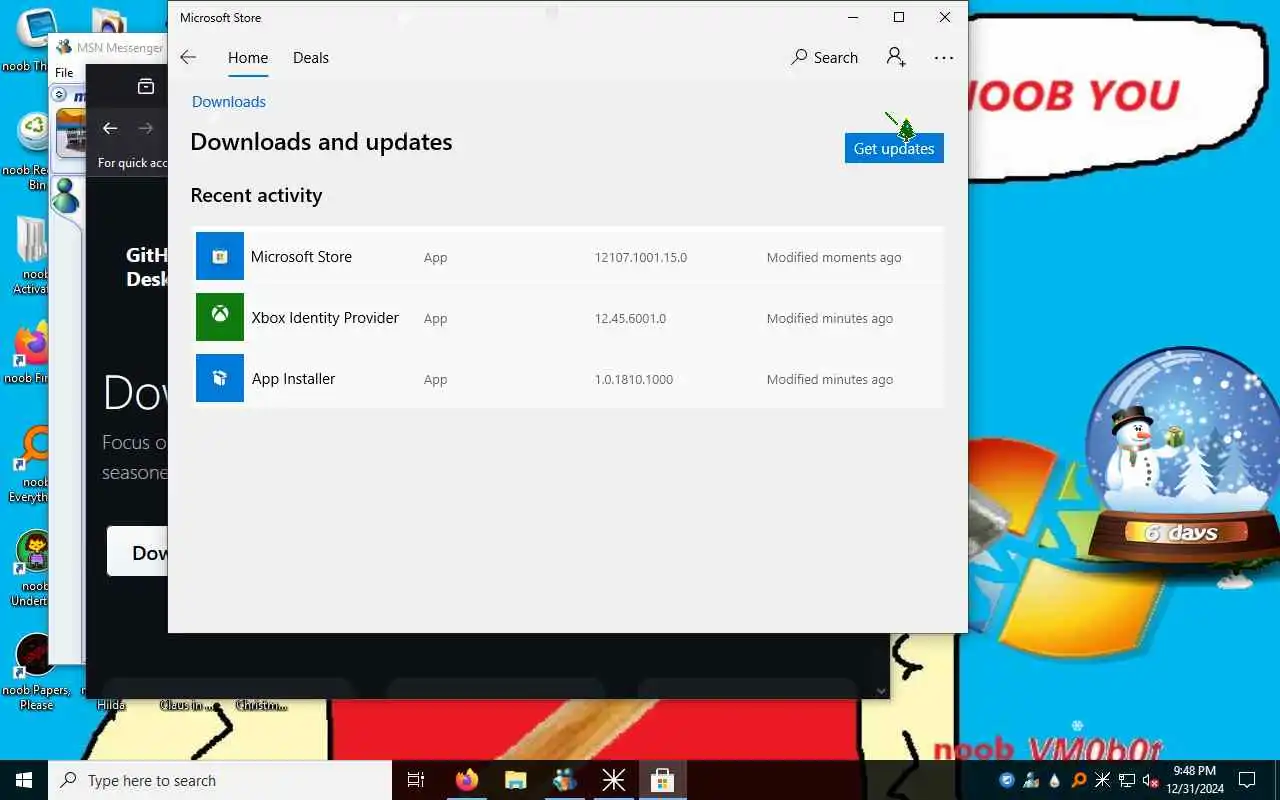Click the browser tab overview icon behind Store
Image resolution: width=1280 pixels, height=800 pixels.
(146, 86)
